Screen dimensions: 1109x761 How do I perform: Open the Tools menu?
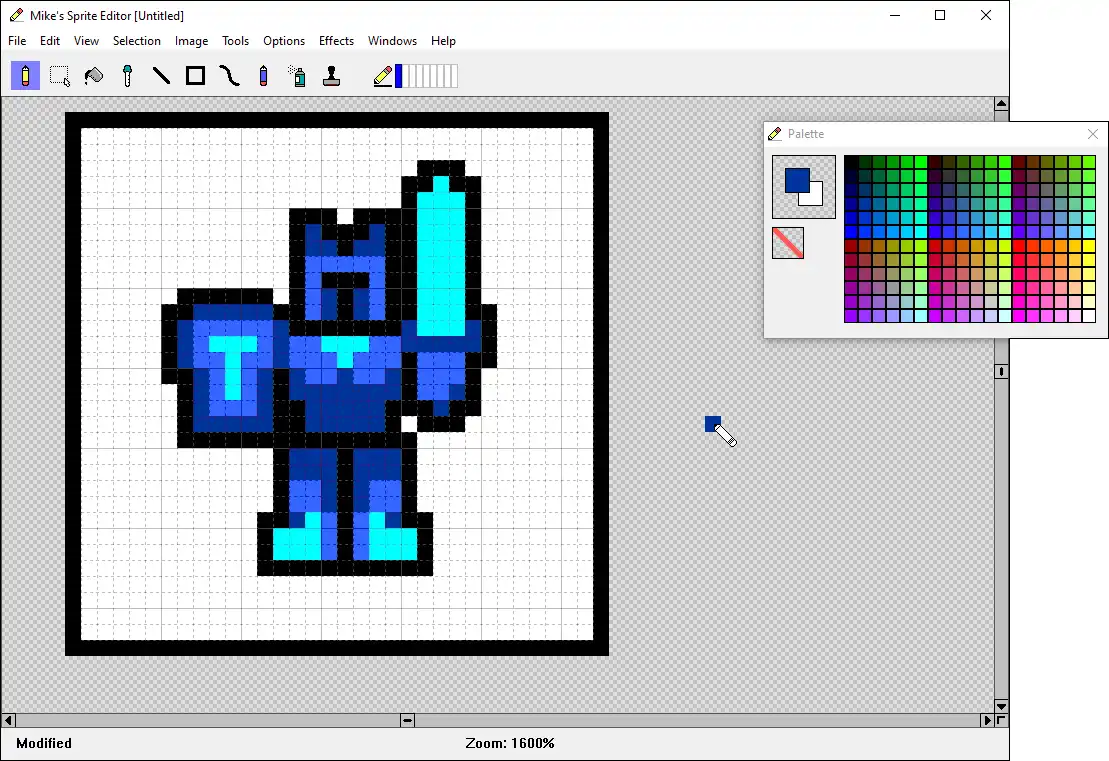pos(236,41)
